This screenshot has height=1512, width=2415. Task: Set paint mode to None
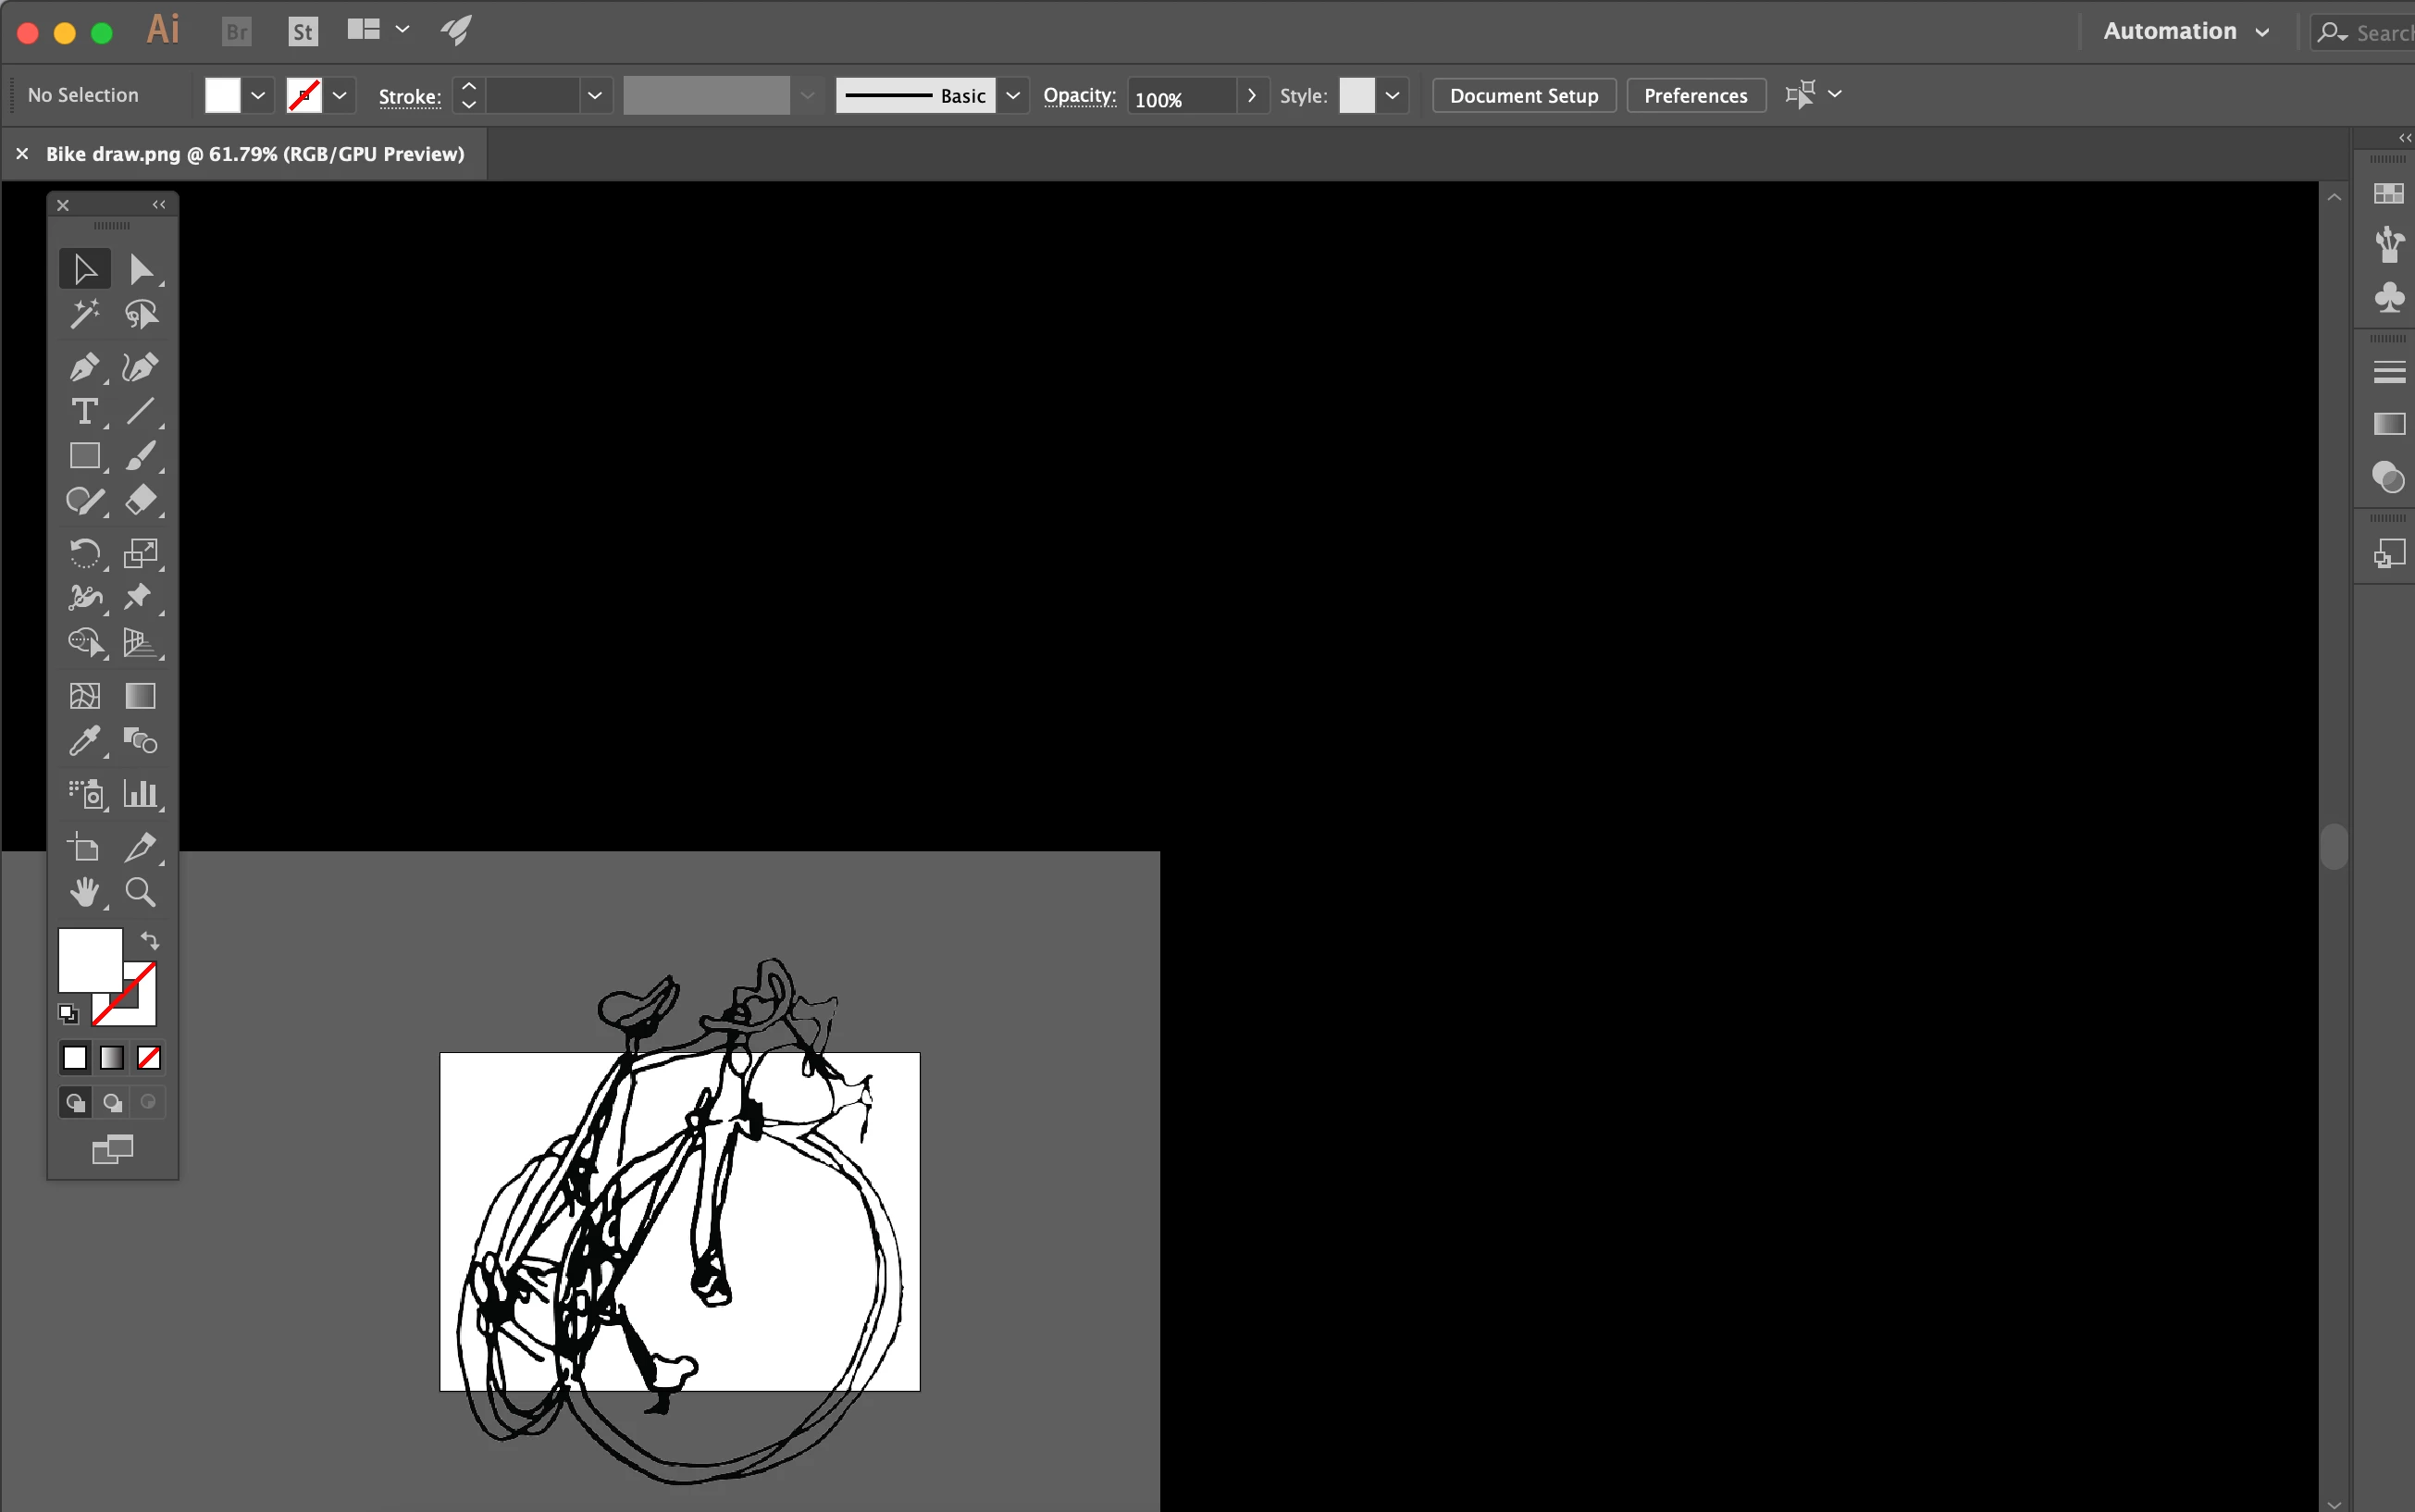pyautogui.click(x=149, y=1057)
